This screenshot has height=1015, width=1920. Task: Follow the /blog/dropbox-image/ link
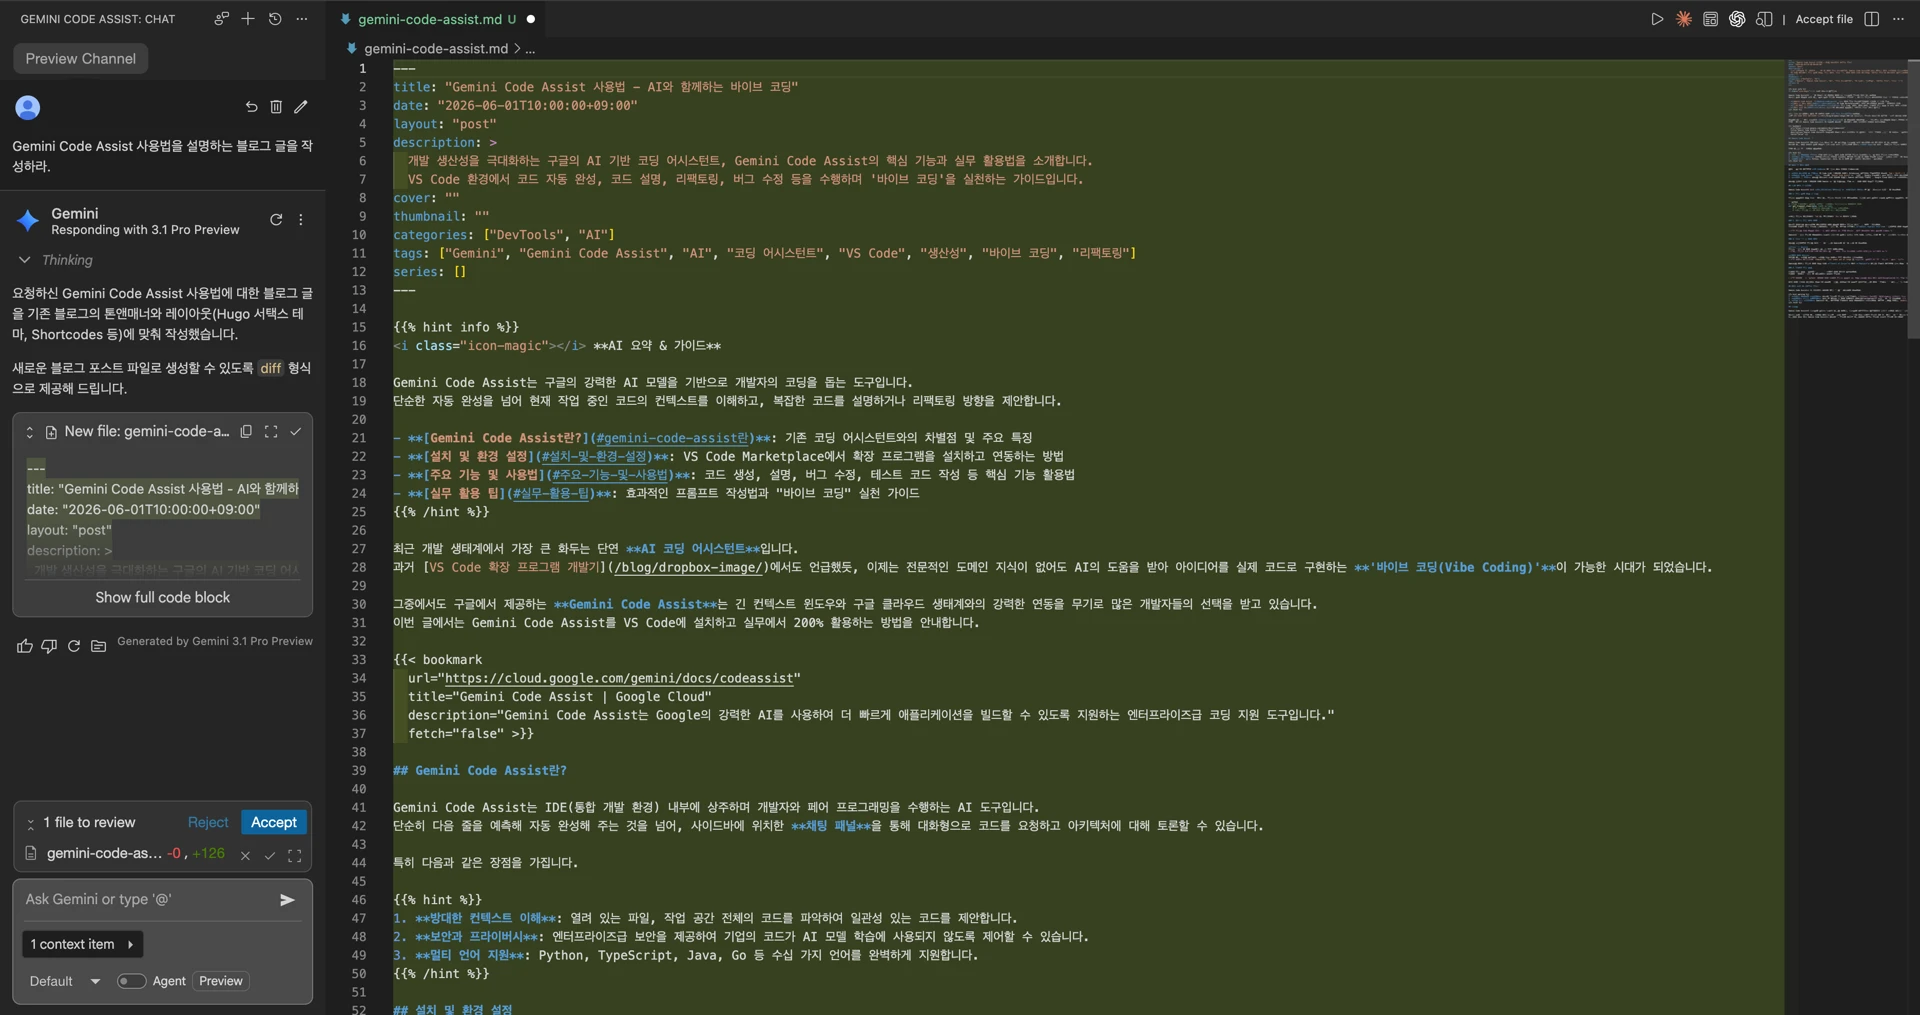[x=689, y=567]
